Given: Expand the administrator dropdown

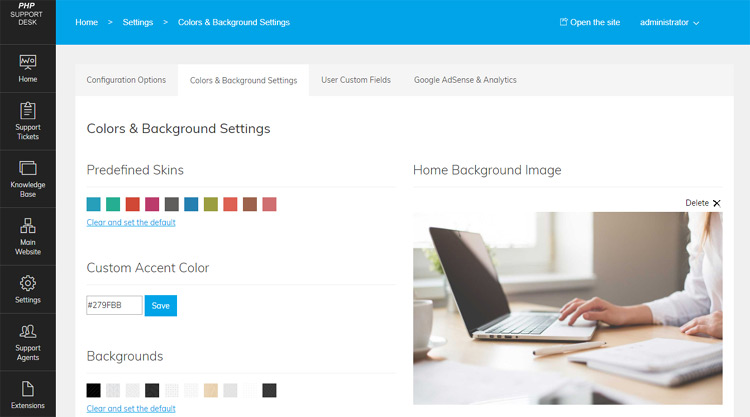Looking at the screenshot, I should click(x=669, y=22).
